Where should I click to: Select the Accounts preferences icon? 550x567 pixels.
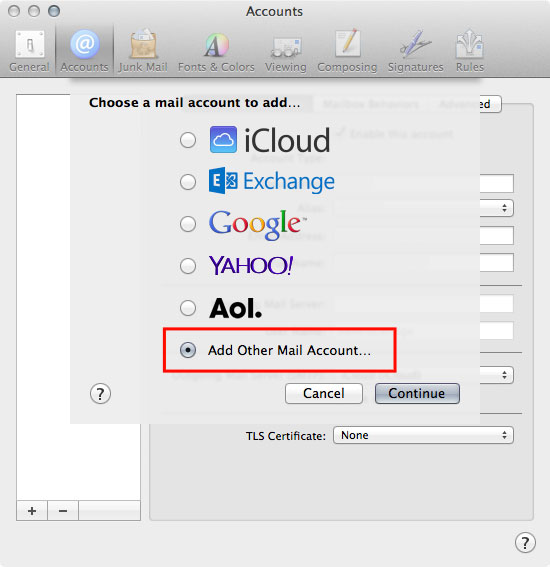coord(85,51)
